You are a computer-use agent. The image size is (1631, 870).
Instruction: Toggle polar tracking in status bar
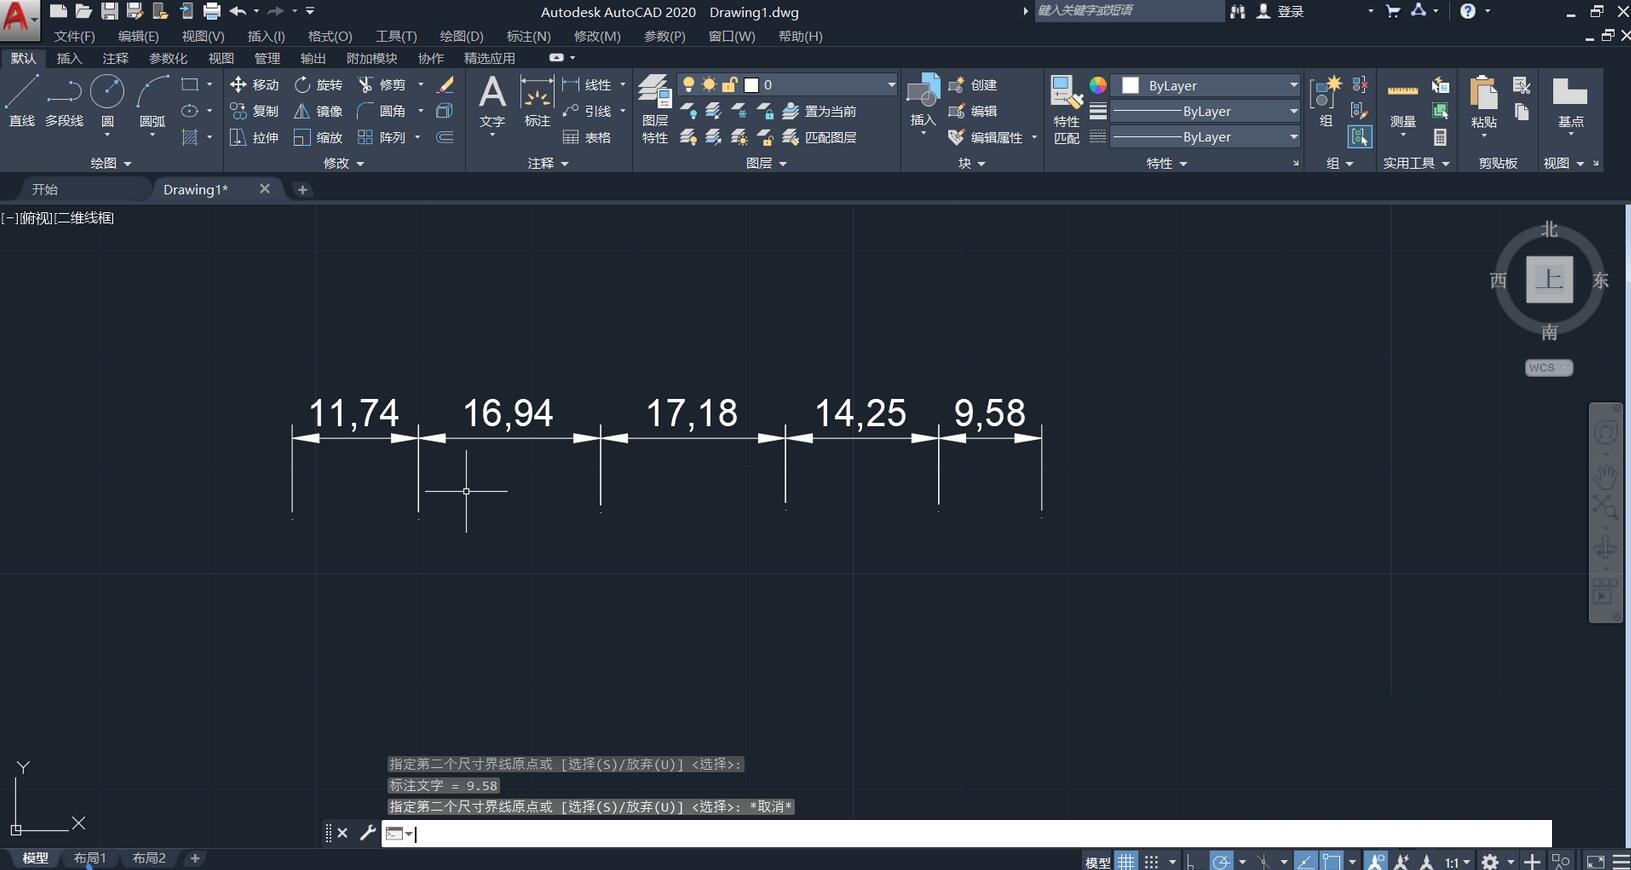[x=1221, y=861]
